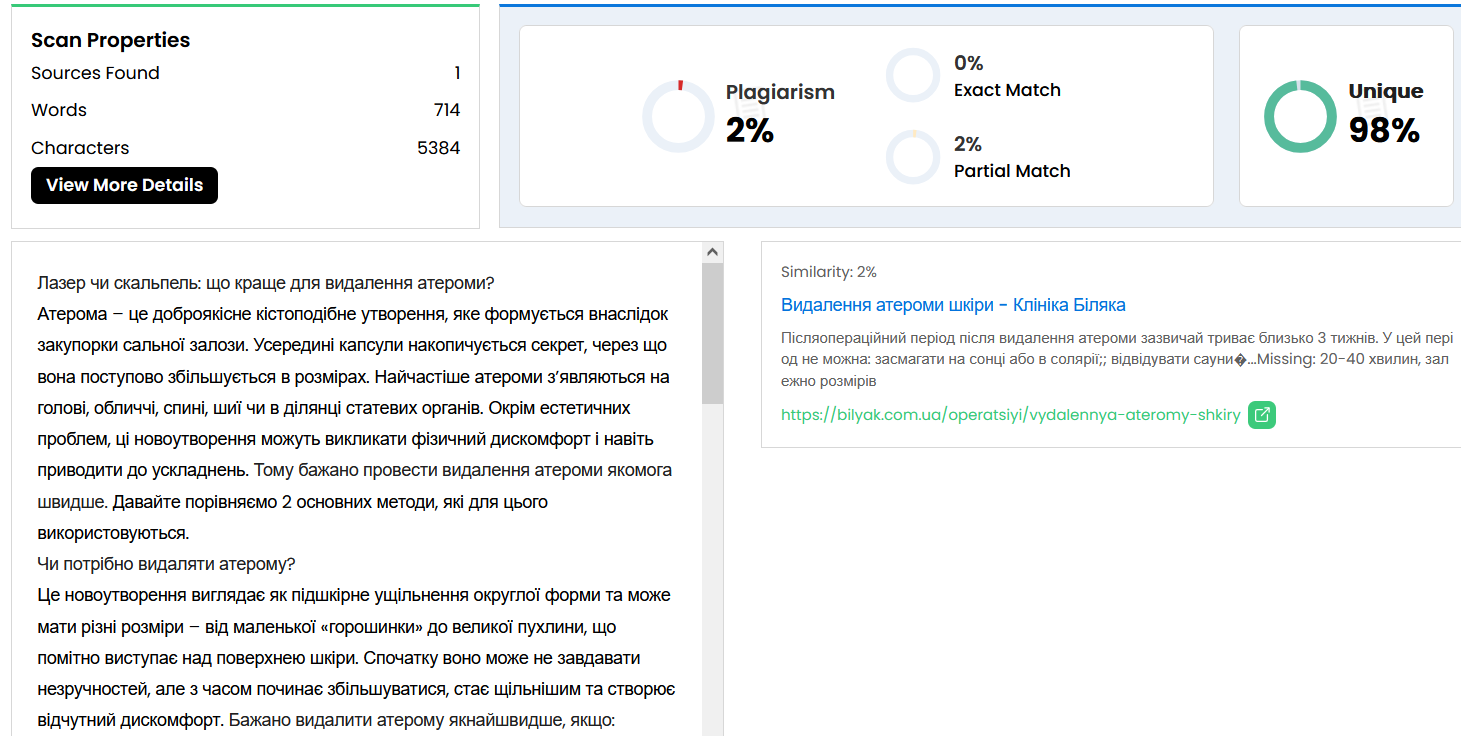The width and height of the screenshot is (1461, 736).
Task: Click the scroll-up arrow of the text panel
Action: point(712,253)
